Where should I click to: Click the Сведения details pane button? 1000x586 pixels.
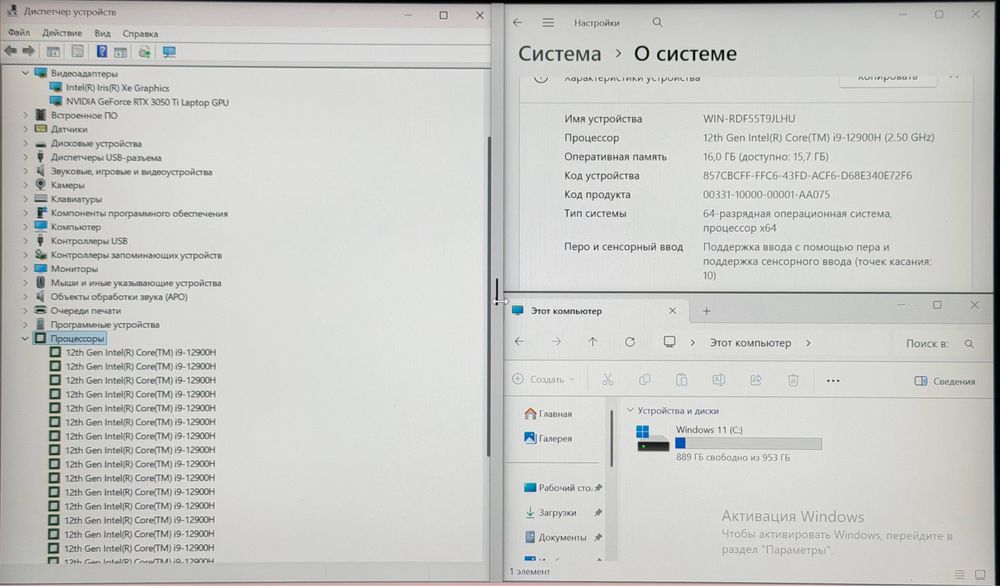pyautogui.click(x=945, y=381)
